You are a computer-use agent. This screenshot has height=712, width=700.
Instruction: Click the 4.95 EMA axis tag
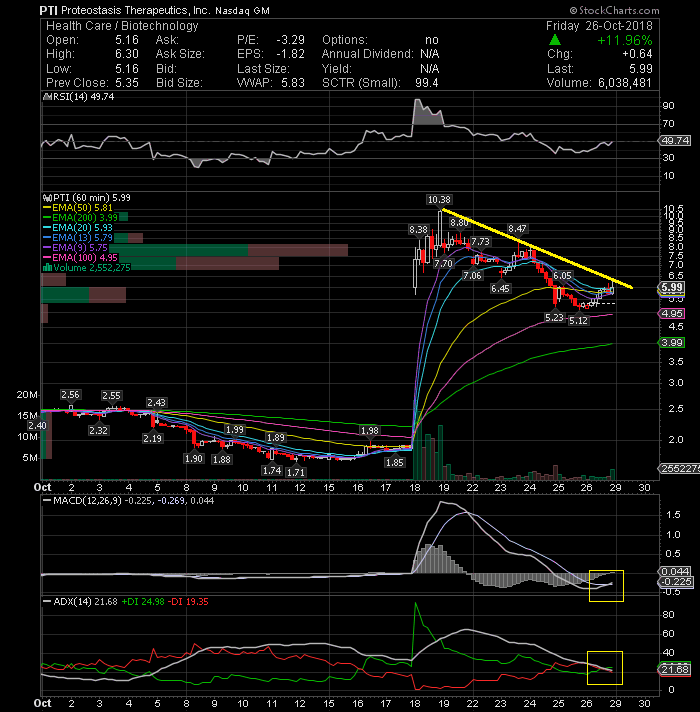(x=671, y=314)
